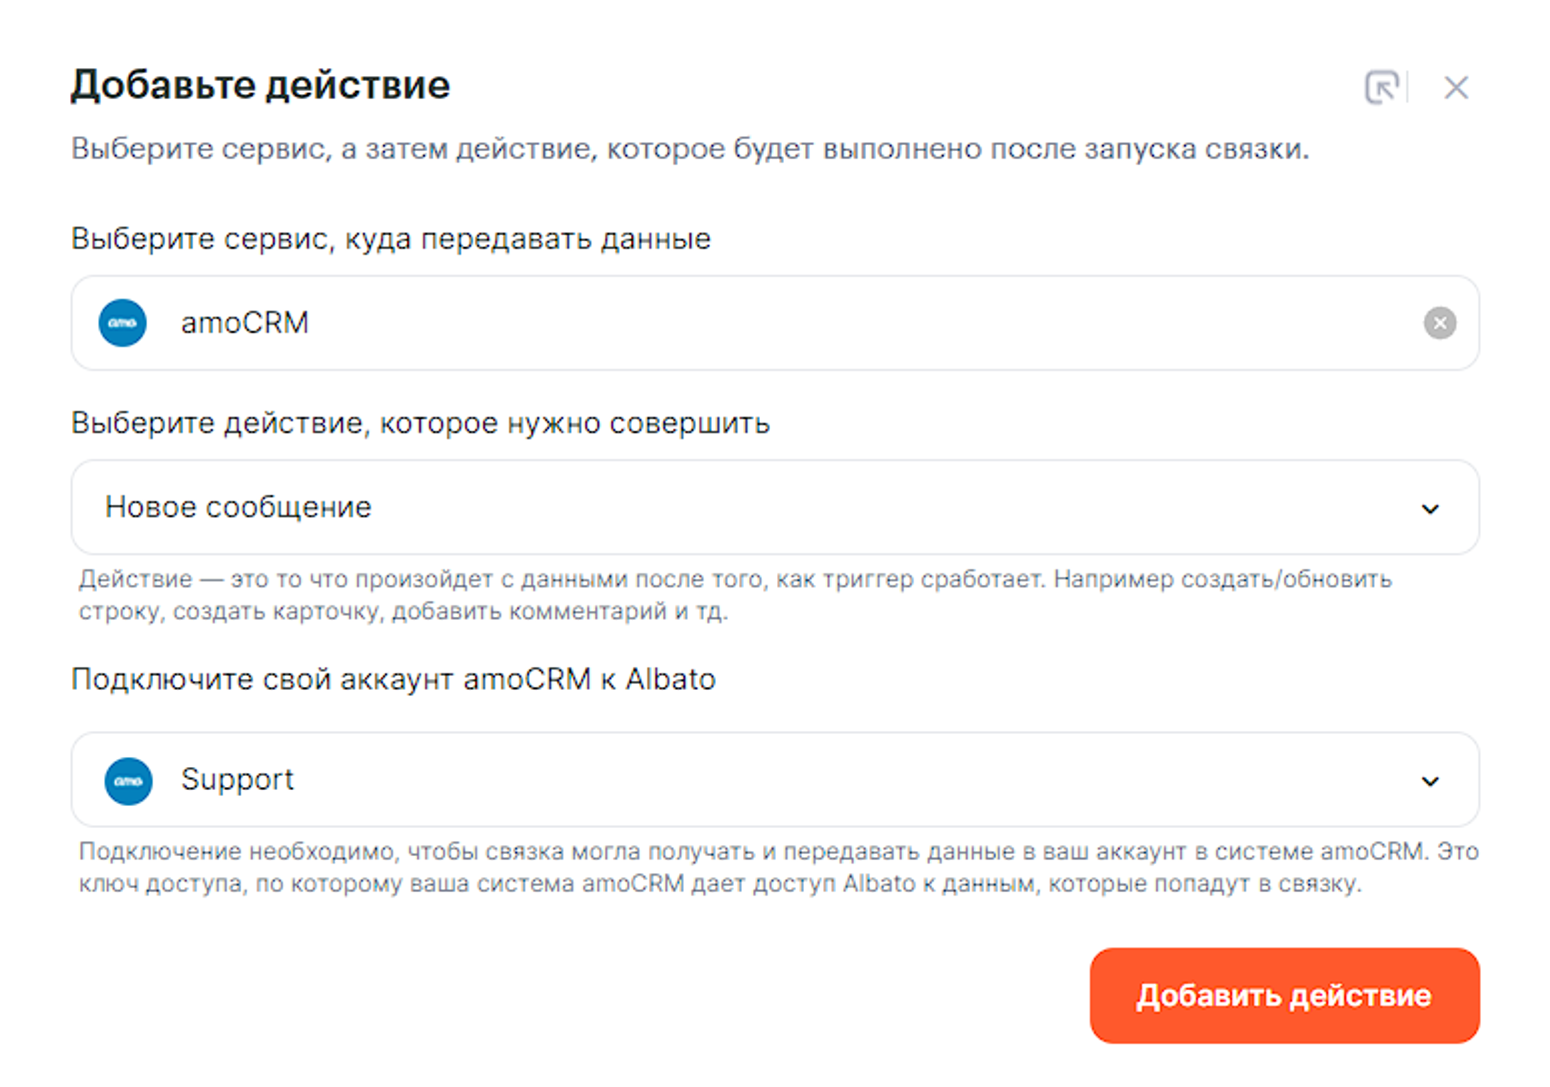The image size is (1550, 1087).
Task: Click the amoCRM service name text
Action: [244, 323]
